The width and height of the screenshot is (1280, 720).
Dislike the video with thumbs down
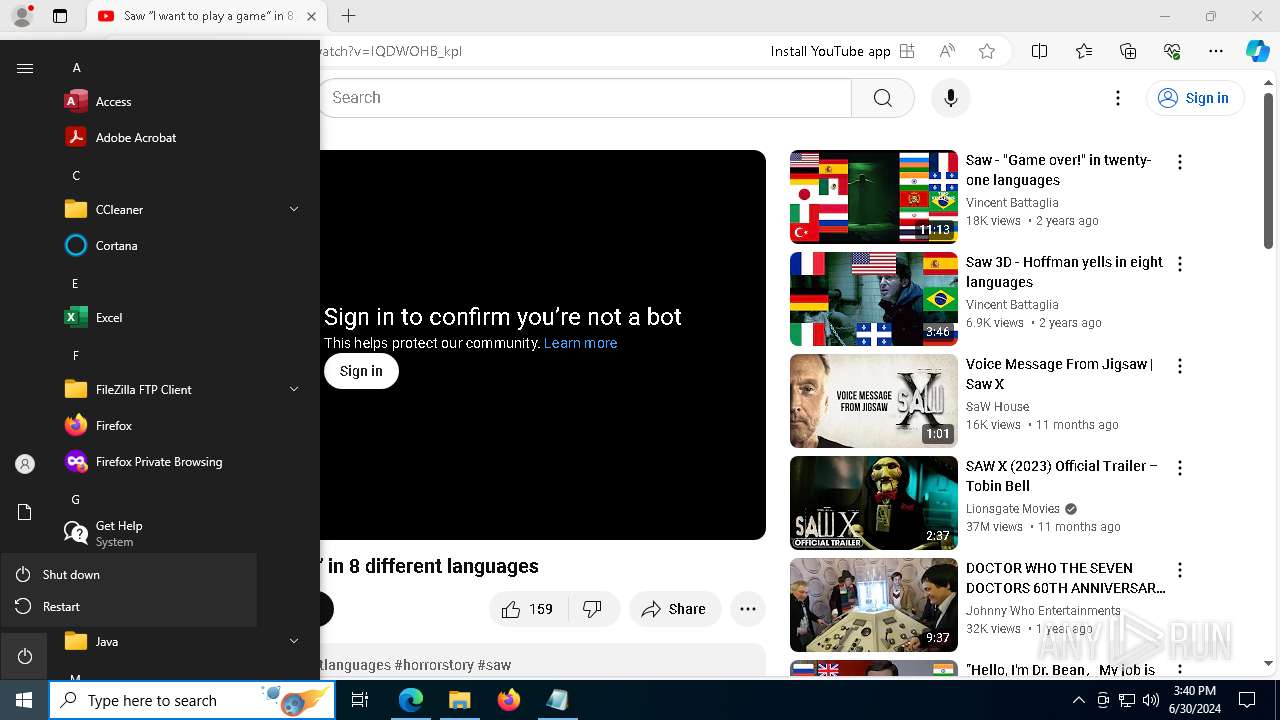[593, 609]
